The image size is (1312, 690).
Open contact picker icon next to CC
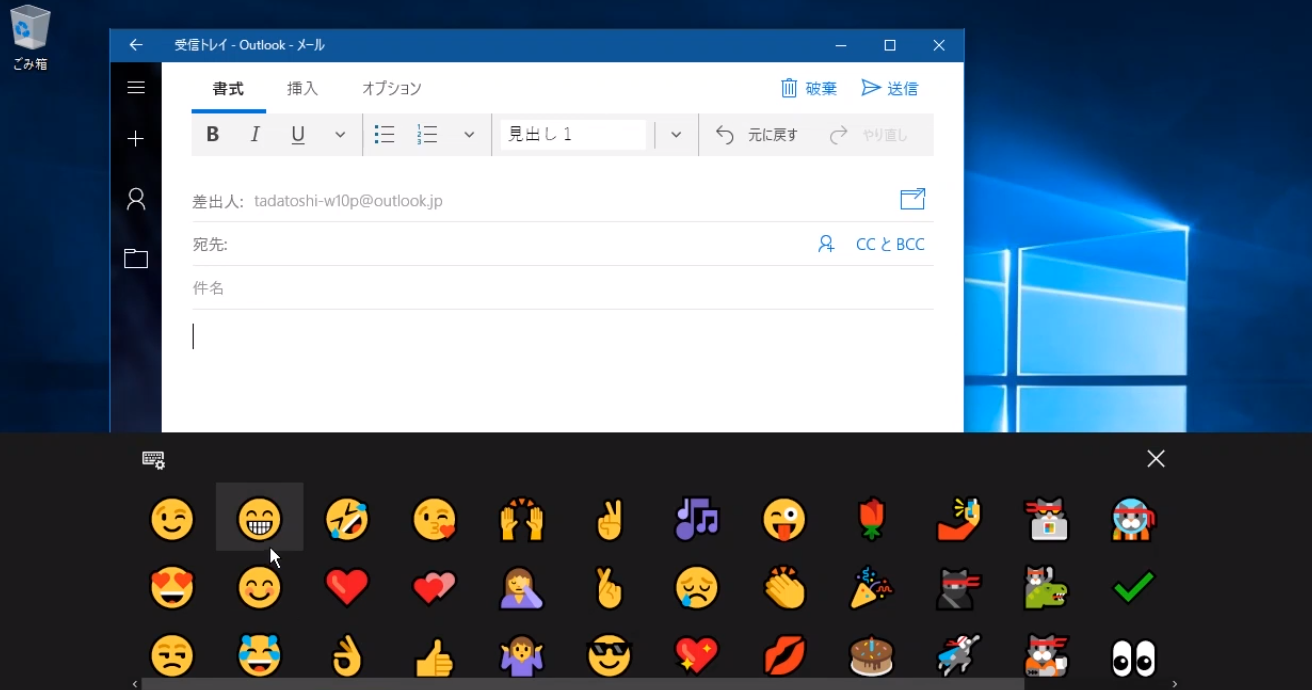point(826,244)
